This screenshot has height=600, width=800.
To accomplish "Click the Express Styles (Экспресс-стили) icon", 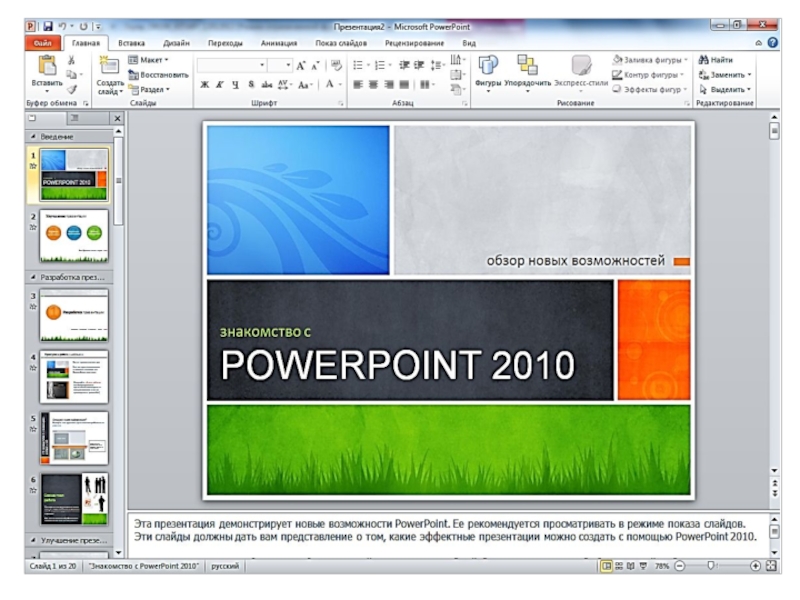I will (x=581, y=66).
